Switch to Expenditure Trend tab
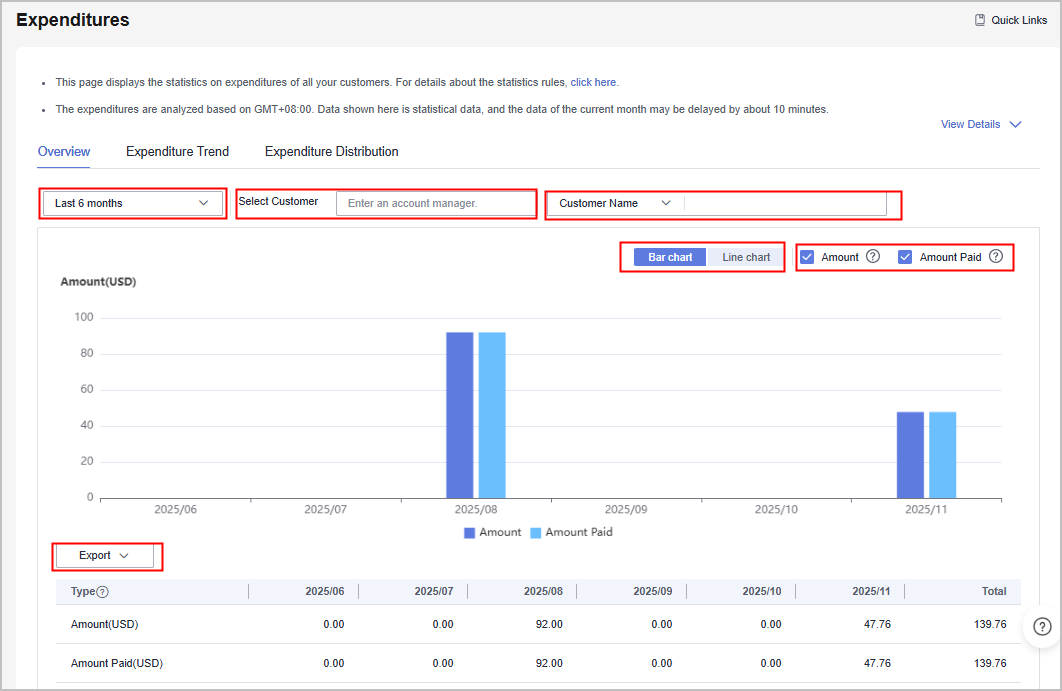The width and height of the screenshot is (1062, 691). click(x=177, y=152)
